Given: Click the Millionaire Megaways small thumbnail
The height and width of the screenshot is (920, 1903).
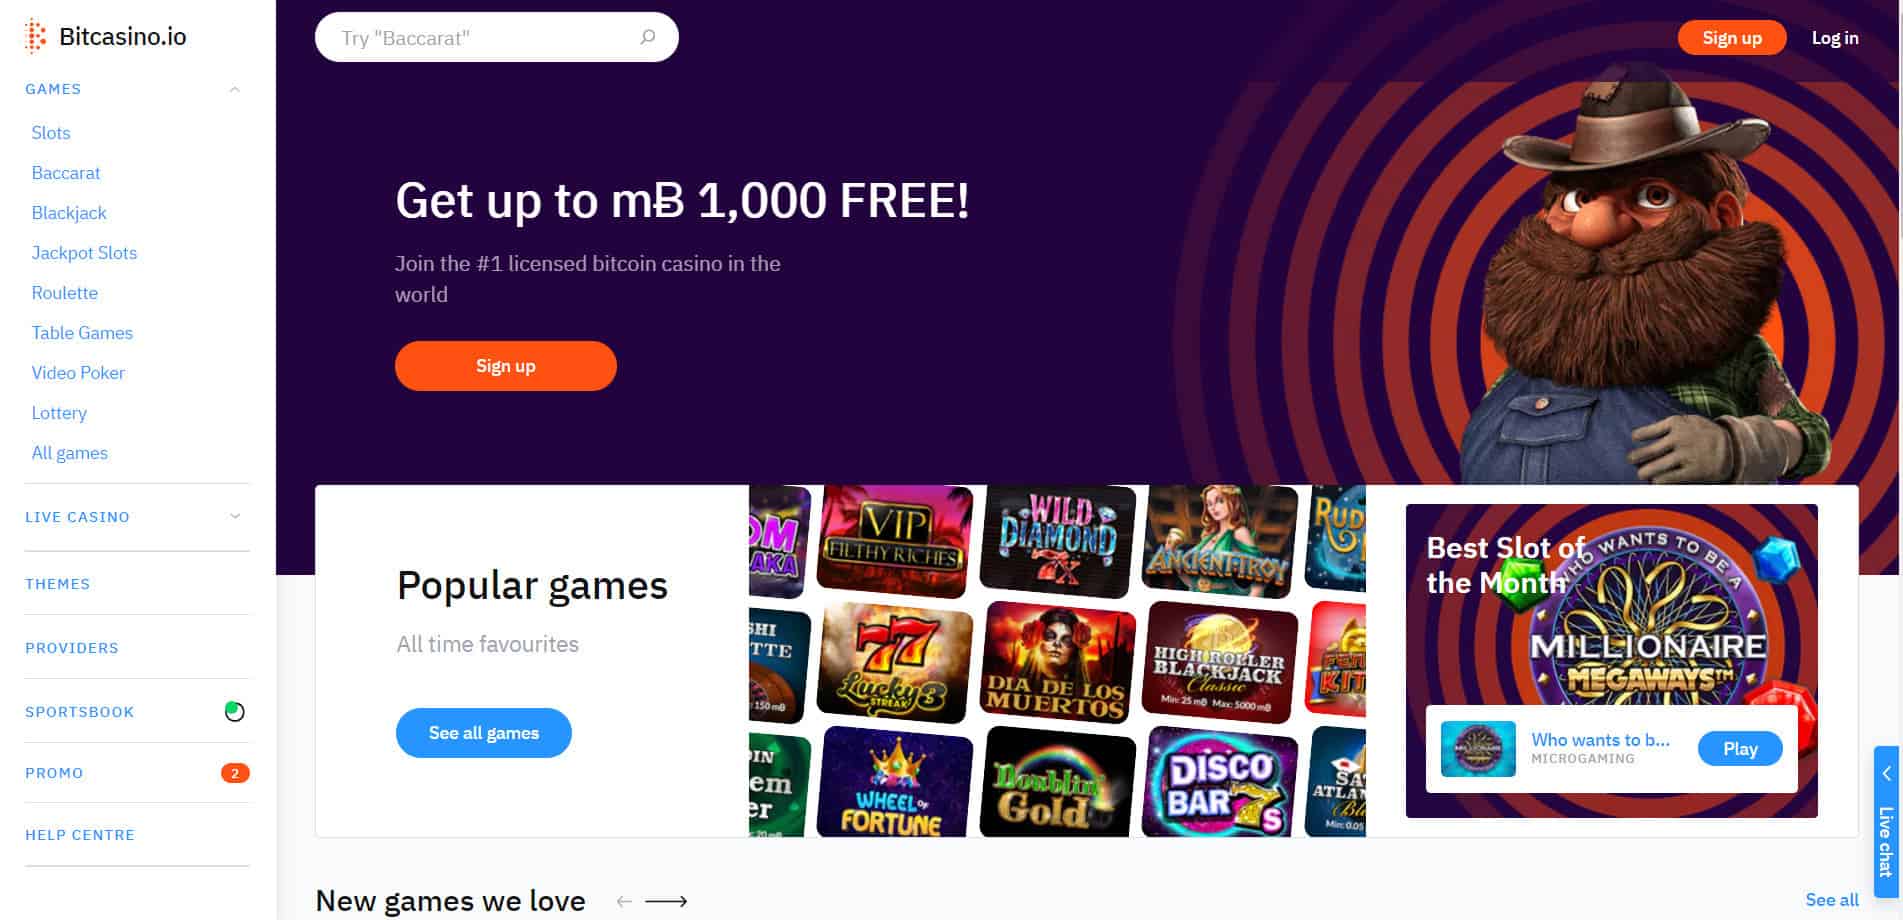Looking at the screenshot, I should 1478,749.
